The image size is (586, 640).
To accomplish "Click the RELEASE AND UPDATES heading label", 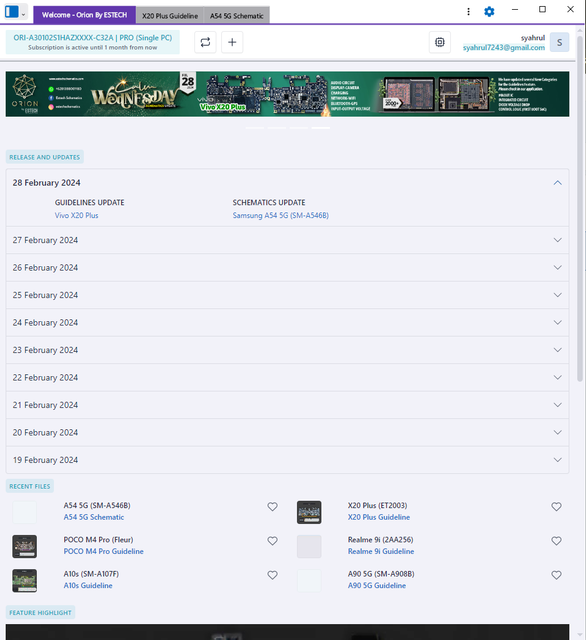I will pos(45,157).
